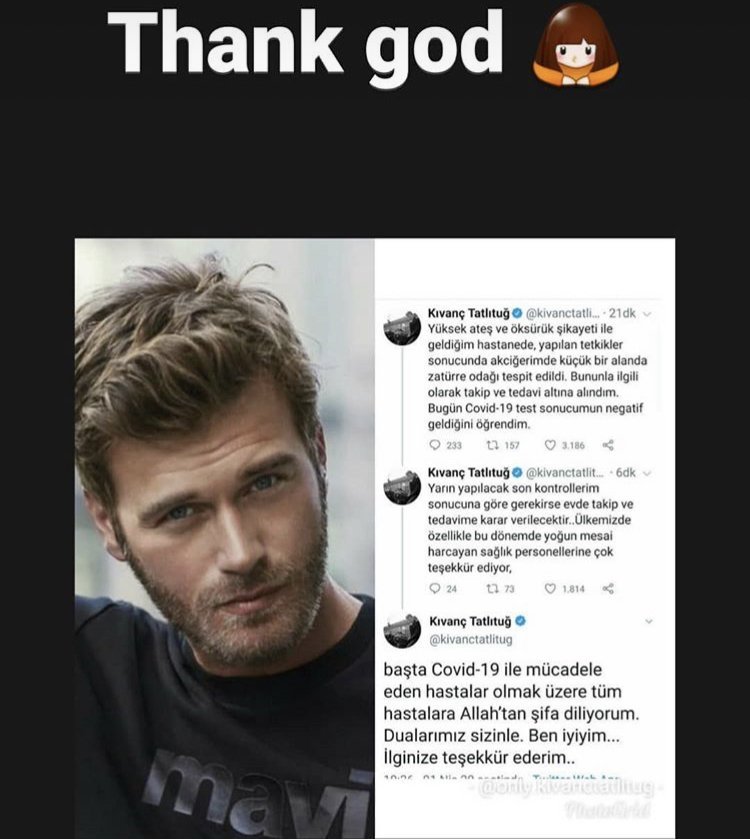This screenshot has width=750, height=839.
Task: Like the tweet showing 3.186 likes
Action: pyautogui.click(x=550, y=445)
